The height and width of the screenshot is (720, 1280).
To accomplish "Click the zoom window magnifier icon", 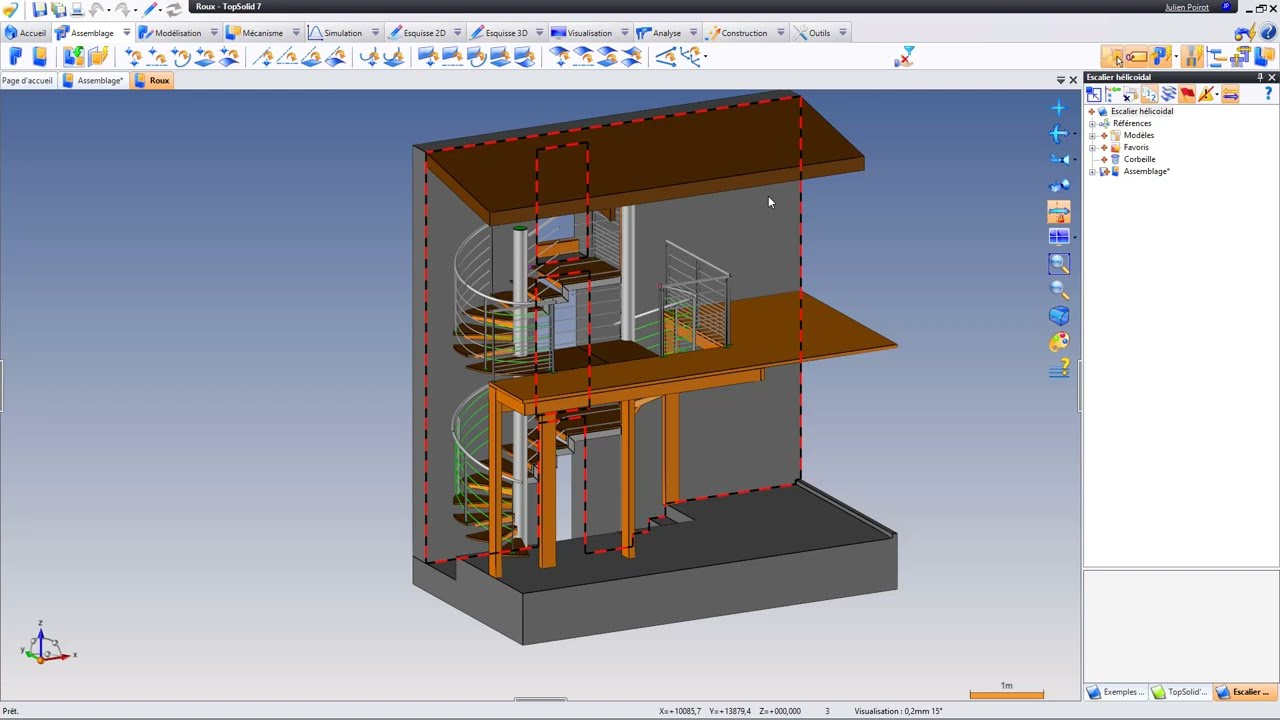I will coord(1059,264).
